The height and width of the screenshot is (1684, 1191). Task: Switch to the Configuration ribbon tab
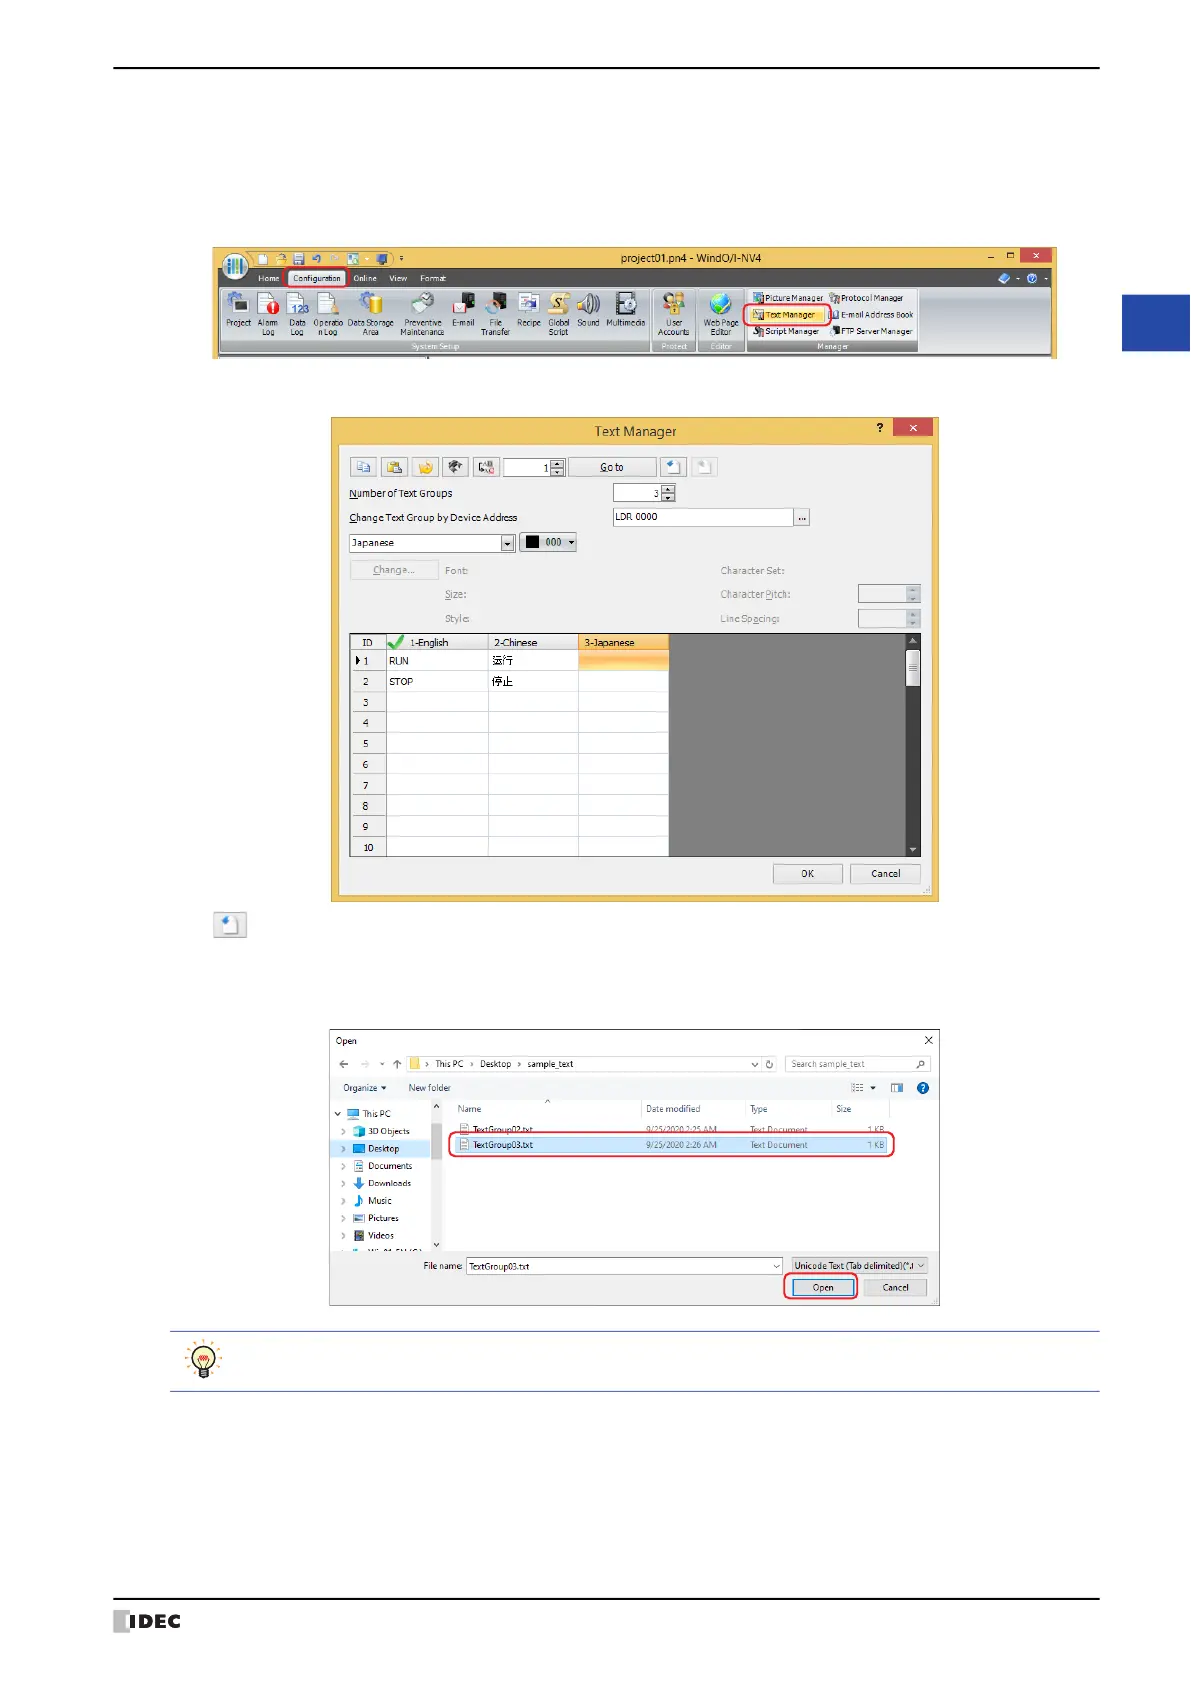click(x=317, y=279)
